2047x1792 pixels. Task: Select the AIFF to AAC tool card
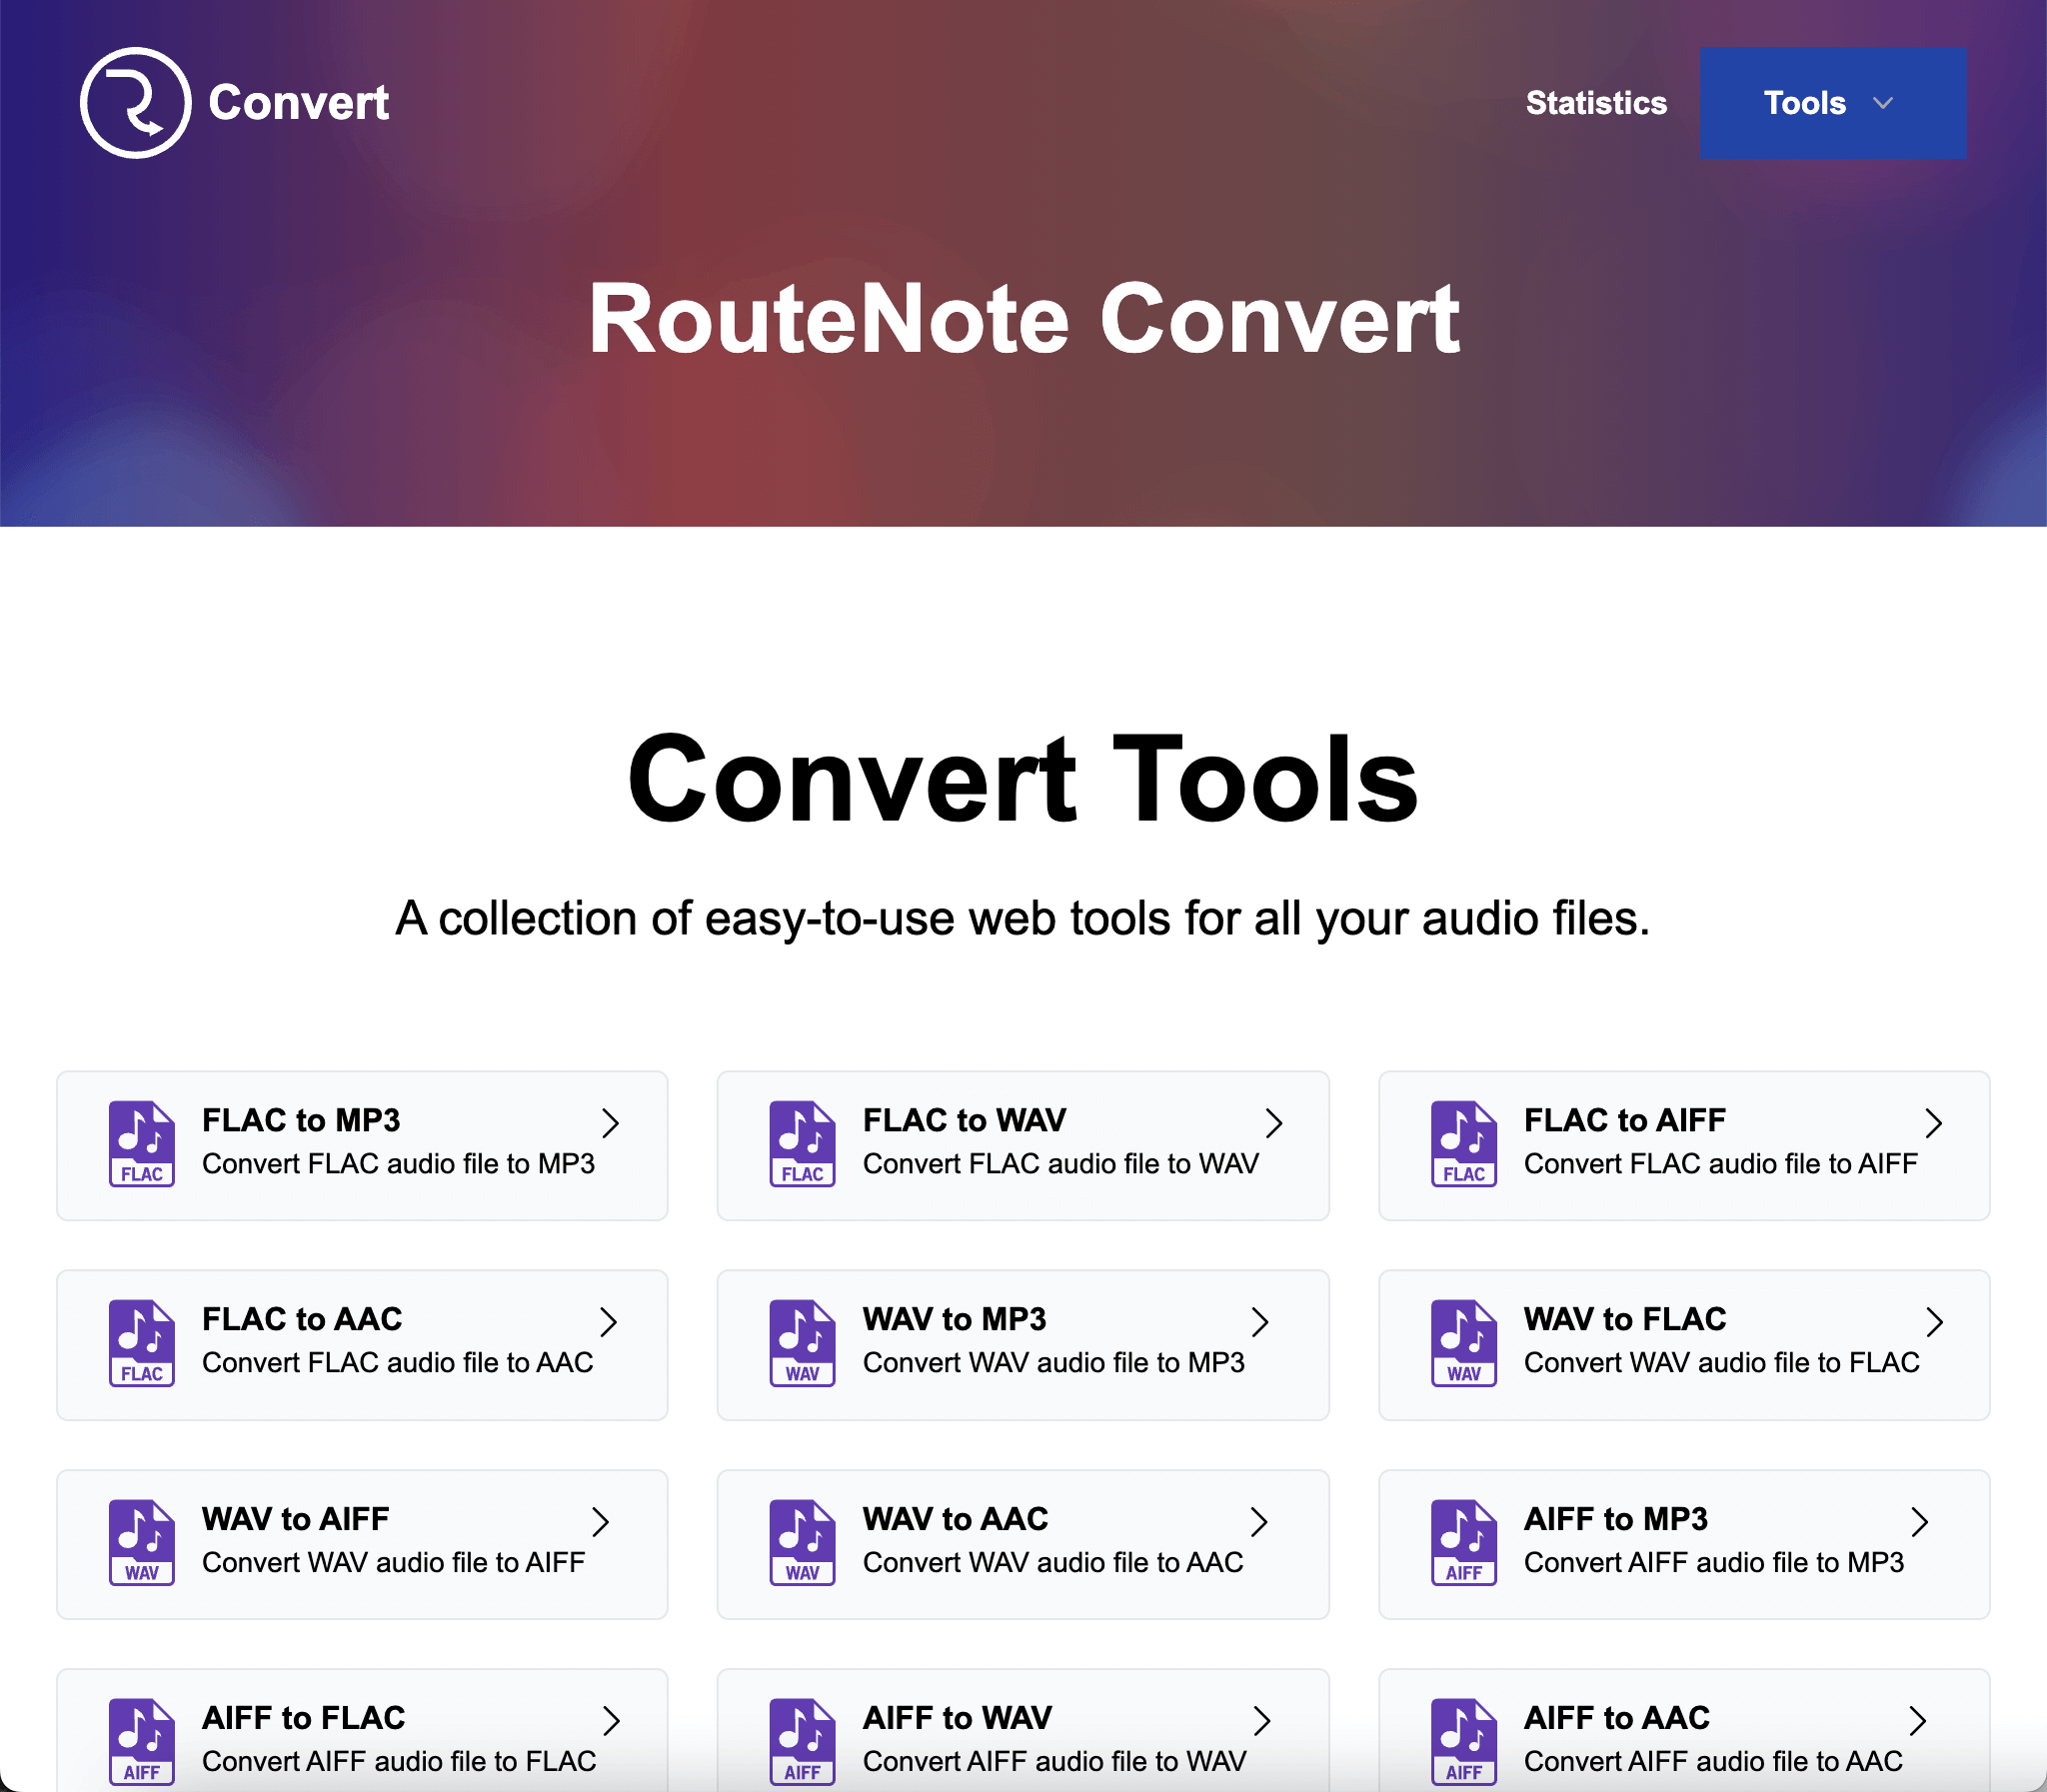click(1683, 1738)
